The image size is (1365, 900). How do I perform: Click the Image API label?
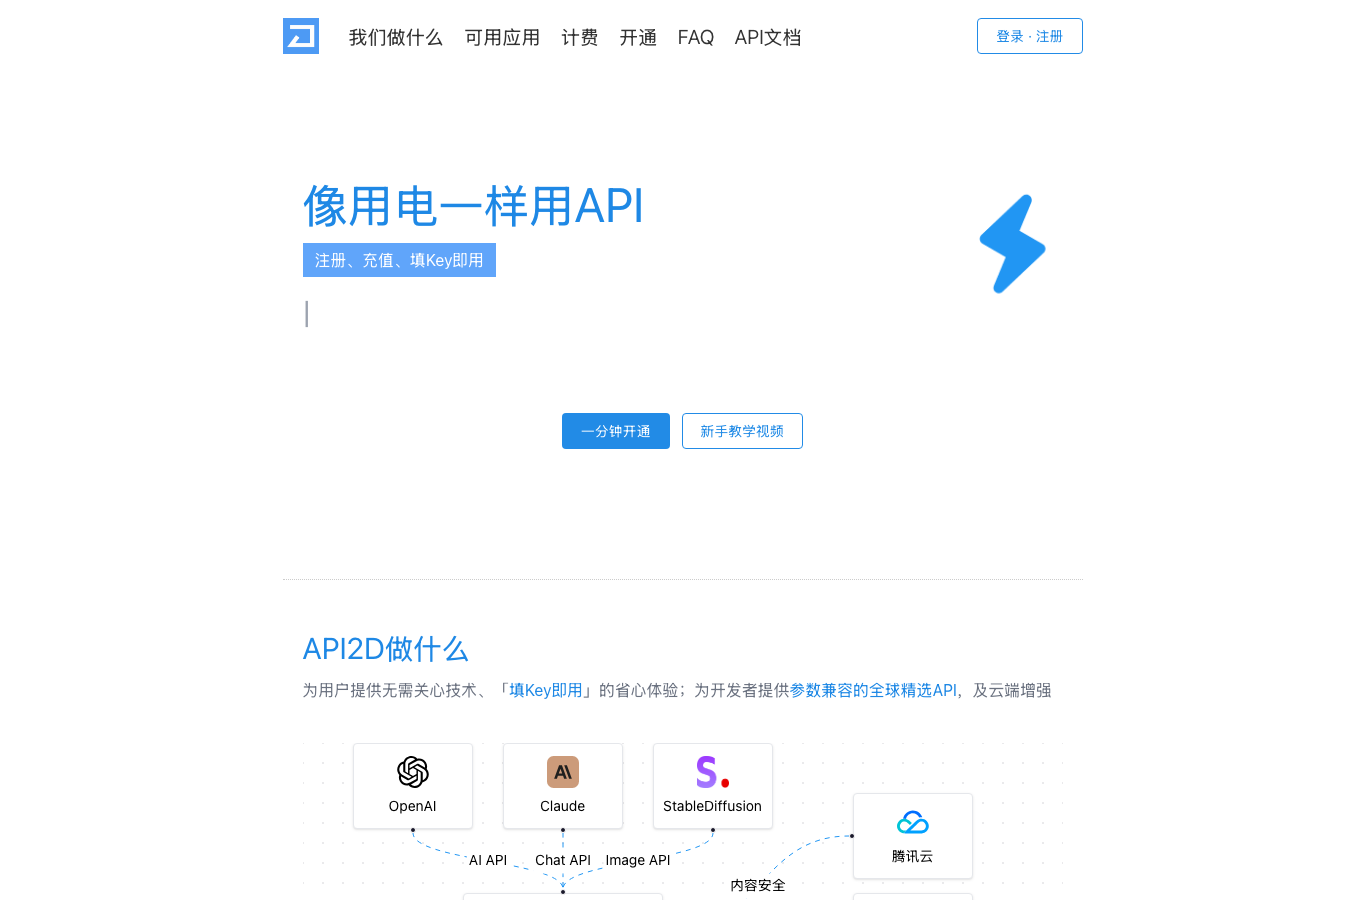point(638,860)
